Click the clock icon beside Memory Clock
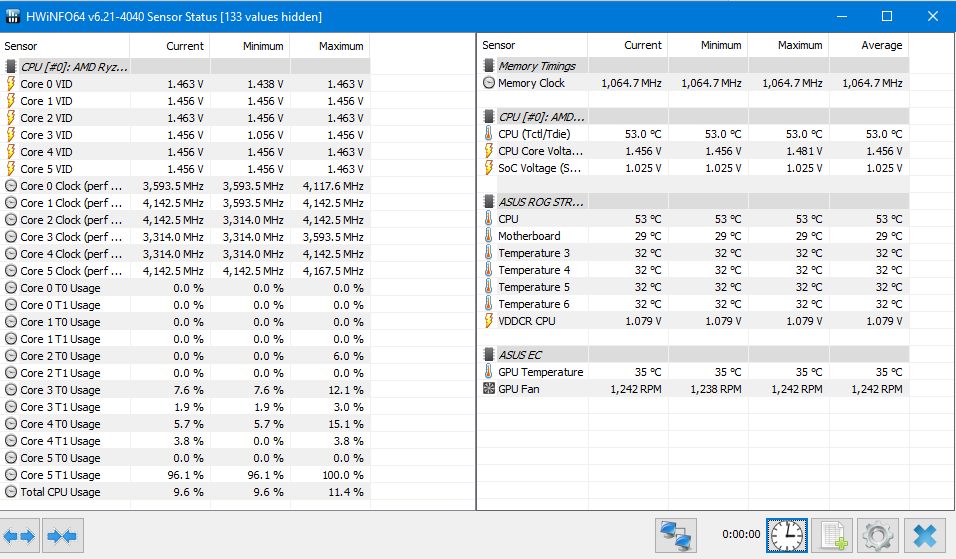 [x=488, y=82]
